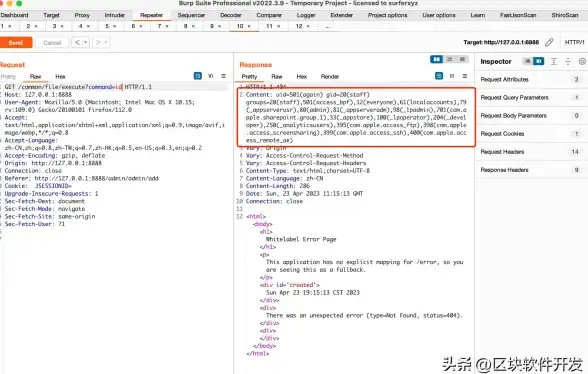Switch Response view to Raw
Screen dimensions: 588x374
[x=277, y=77]
